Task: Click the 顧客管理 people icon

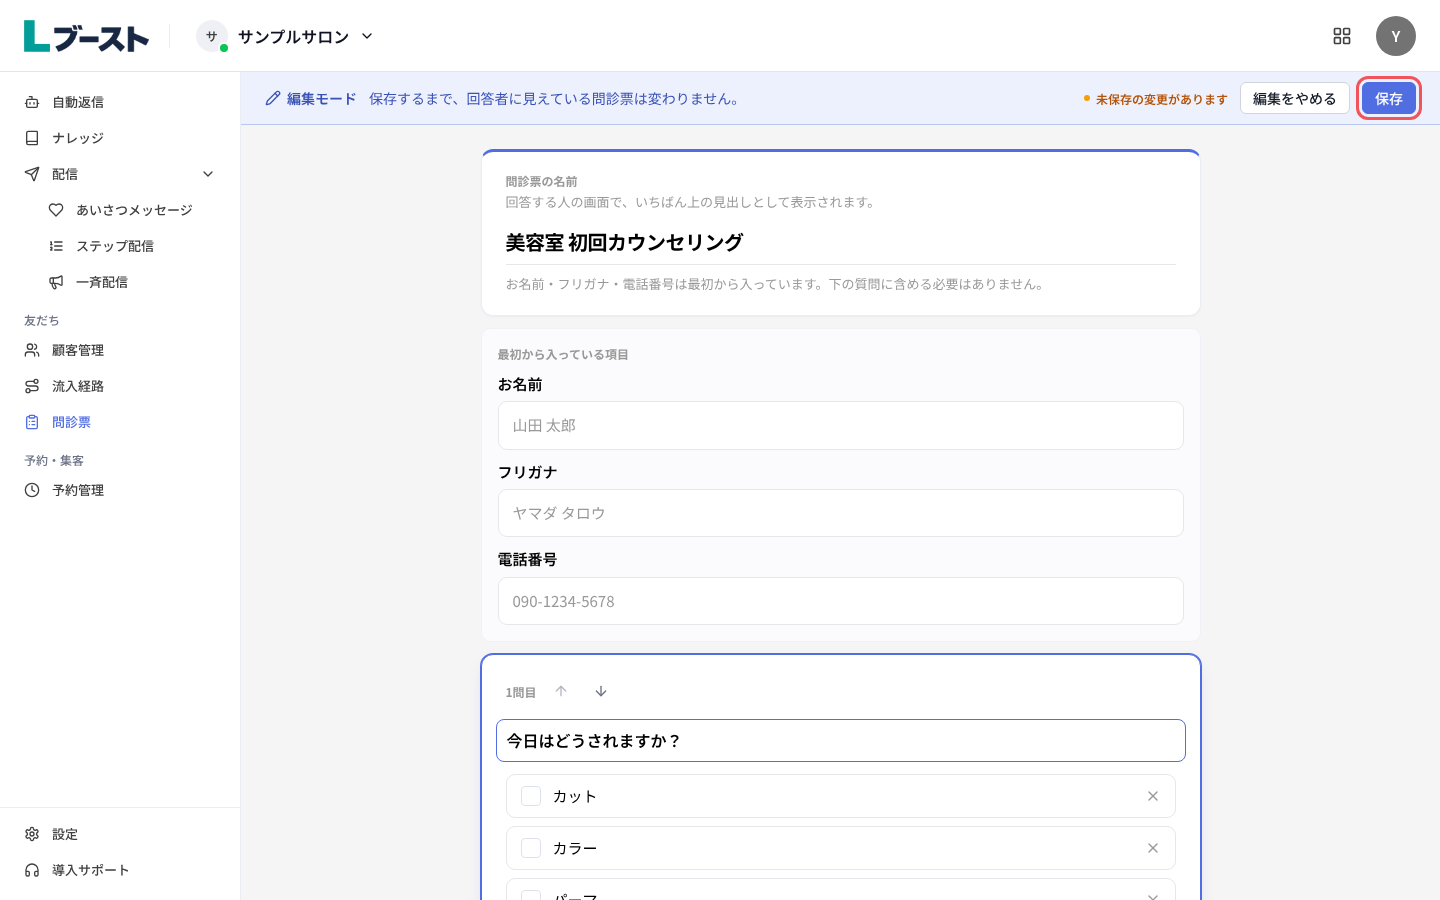Action: click(32, 350)
